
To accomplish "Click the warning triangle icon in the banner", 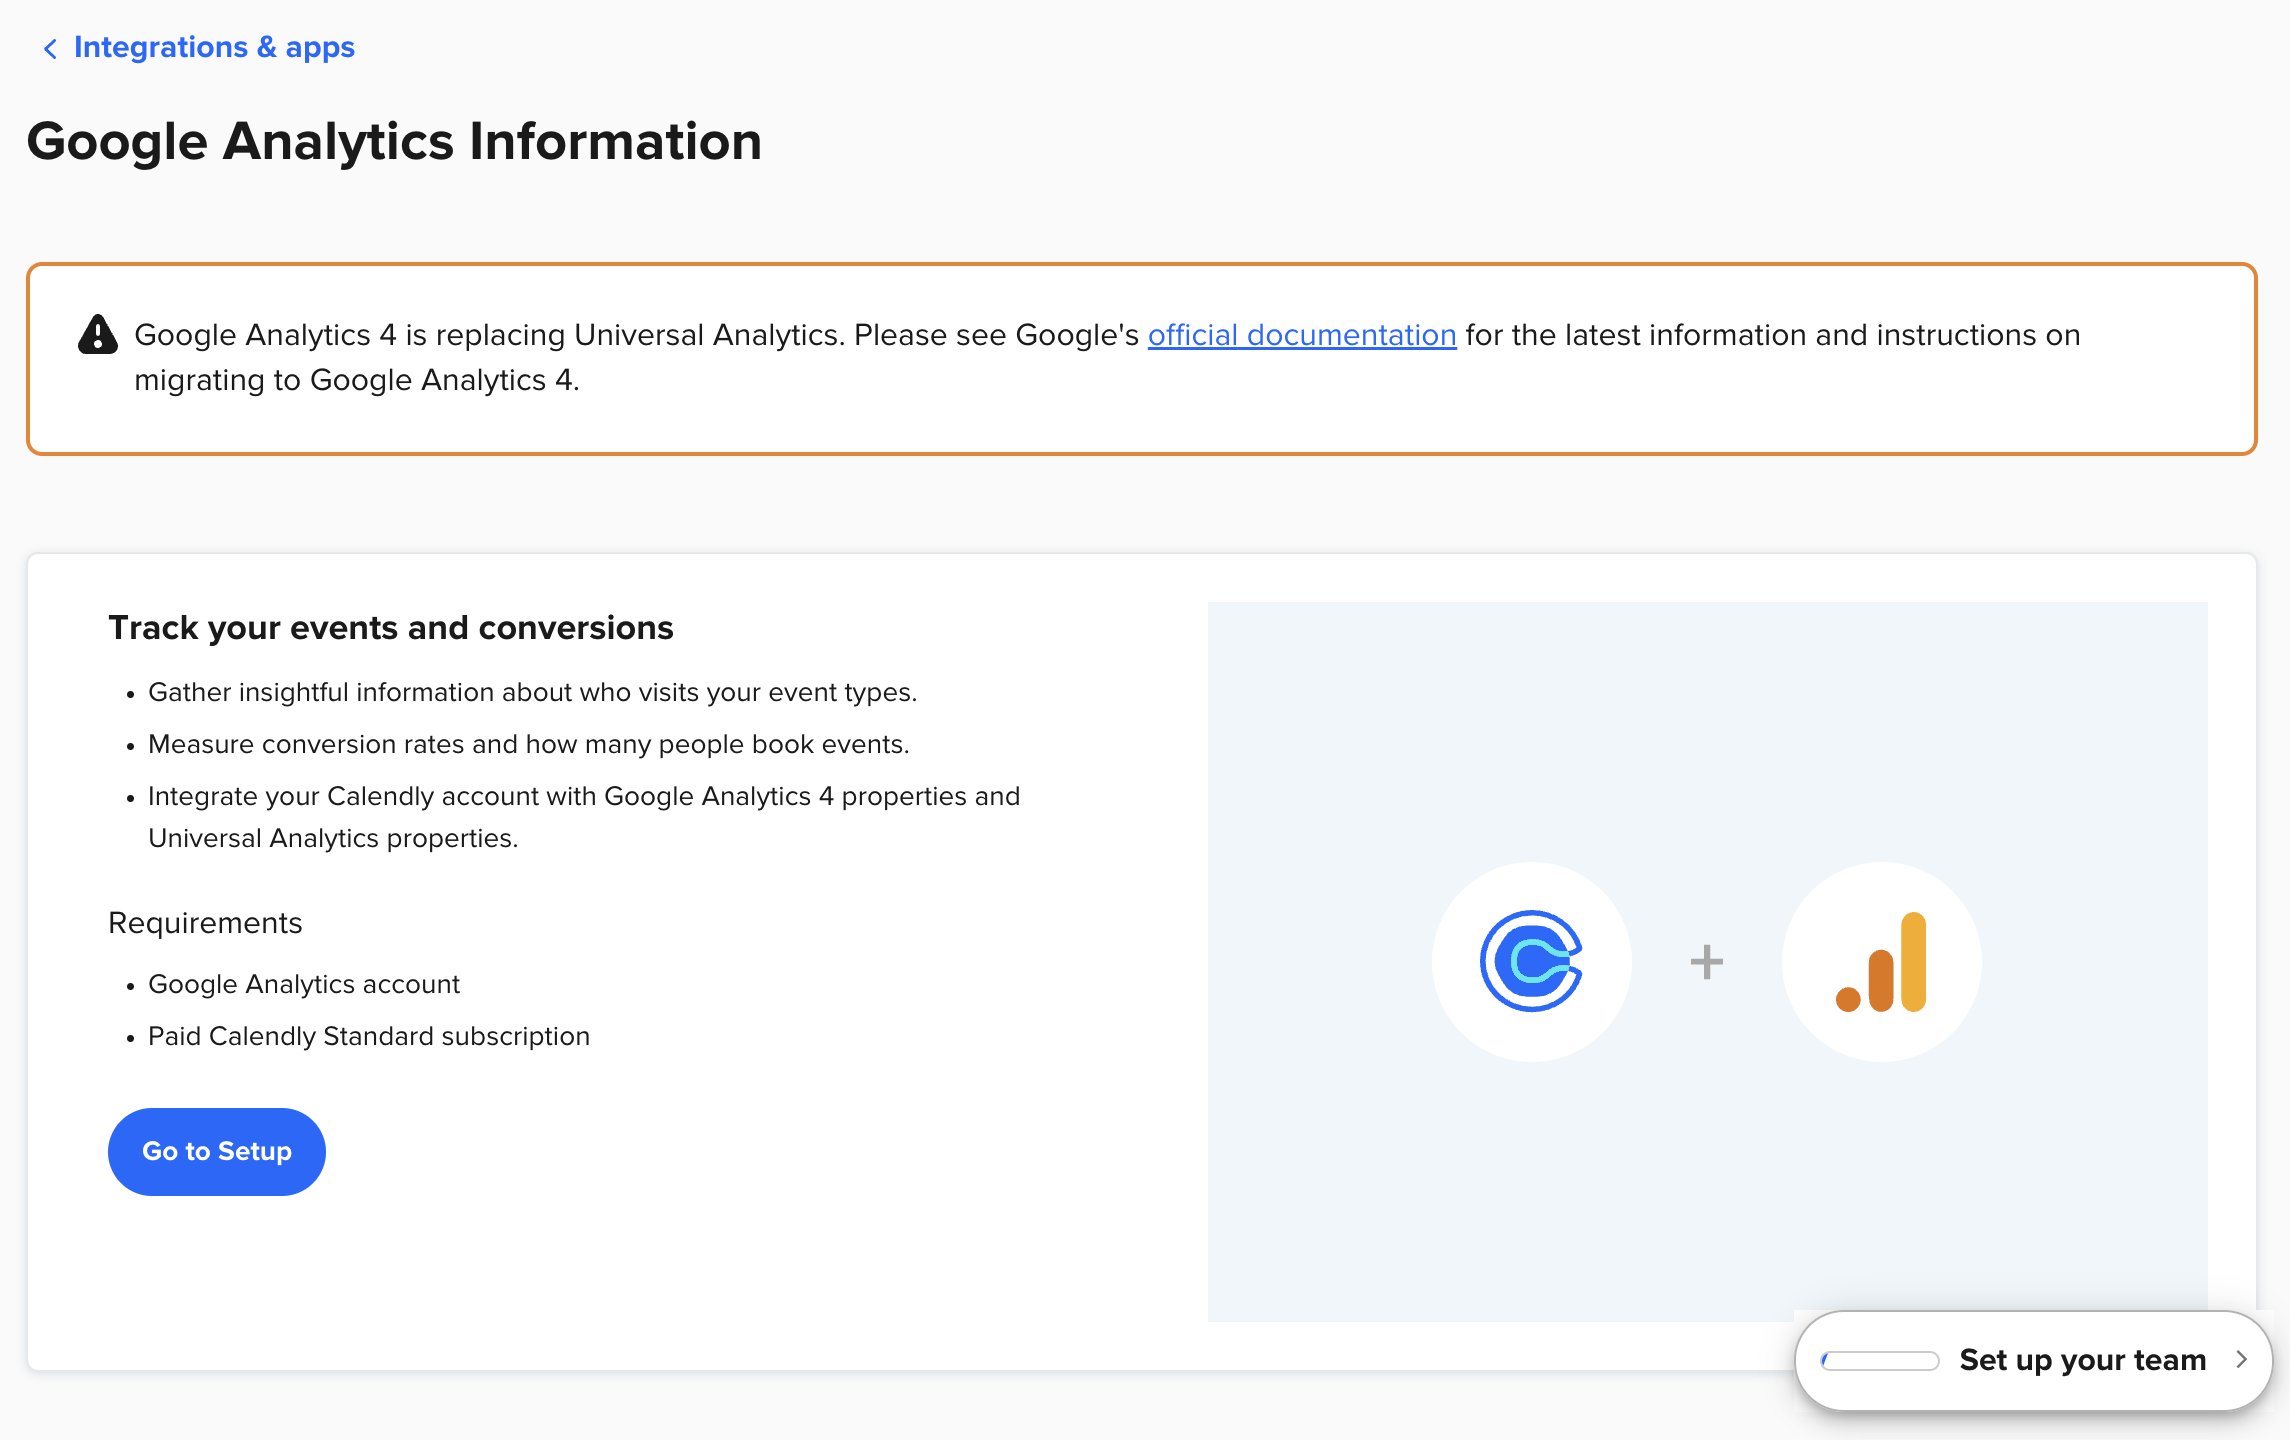I will (98, 334).
